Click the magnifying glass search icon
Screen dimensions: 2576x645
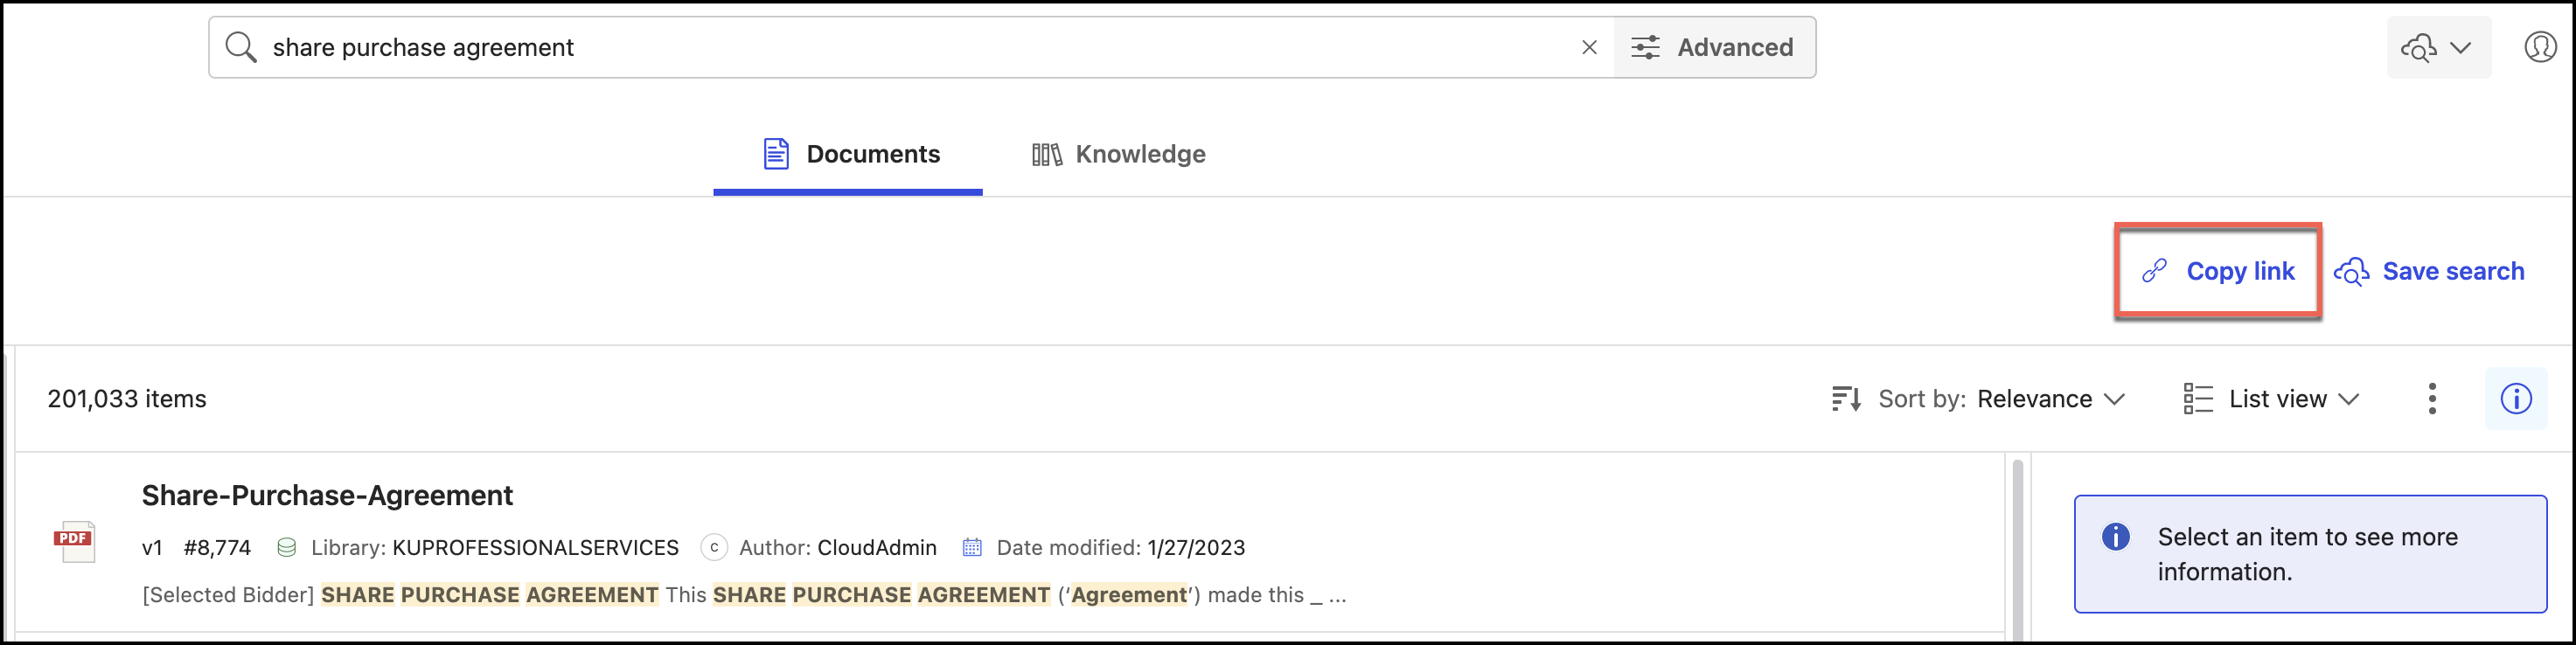[x=240, y=47]
